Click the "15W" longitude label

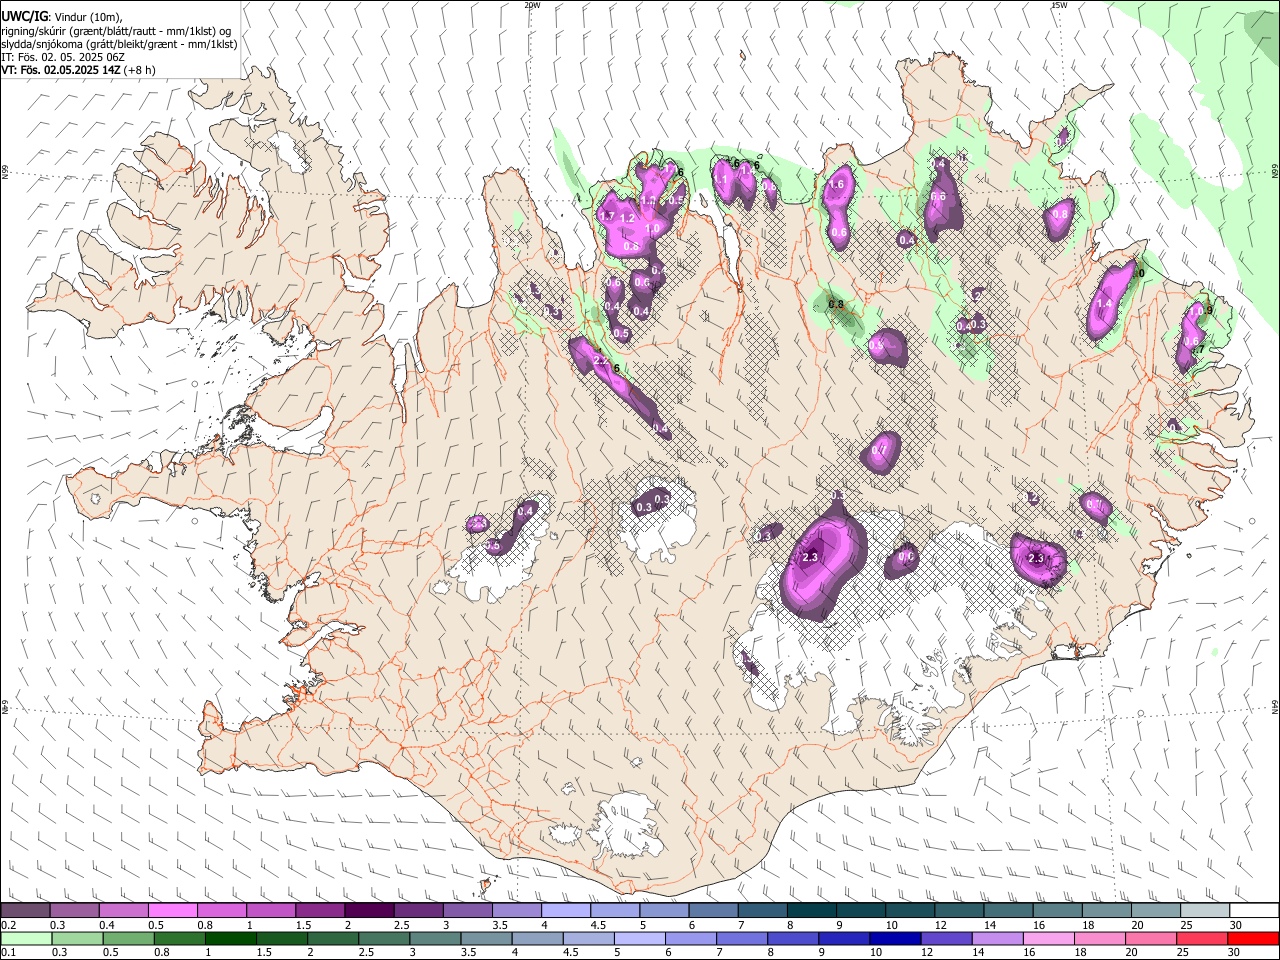[x=1058, y=5]
